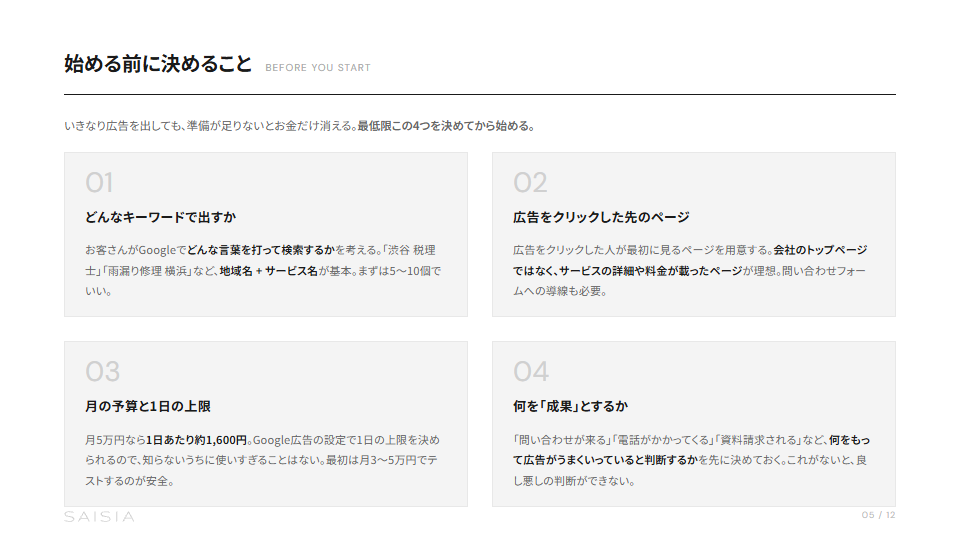Click the SAISIA logo in the footer

point(99,517)
